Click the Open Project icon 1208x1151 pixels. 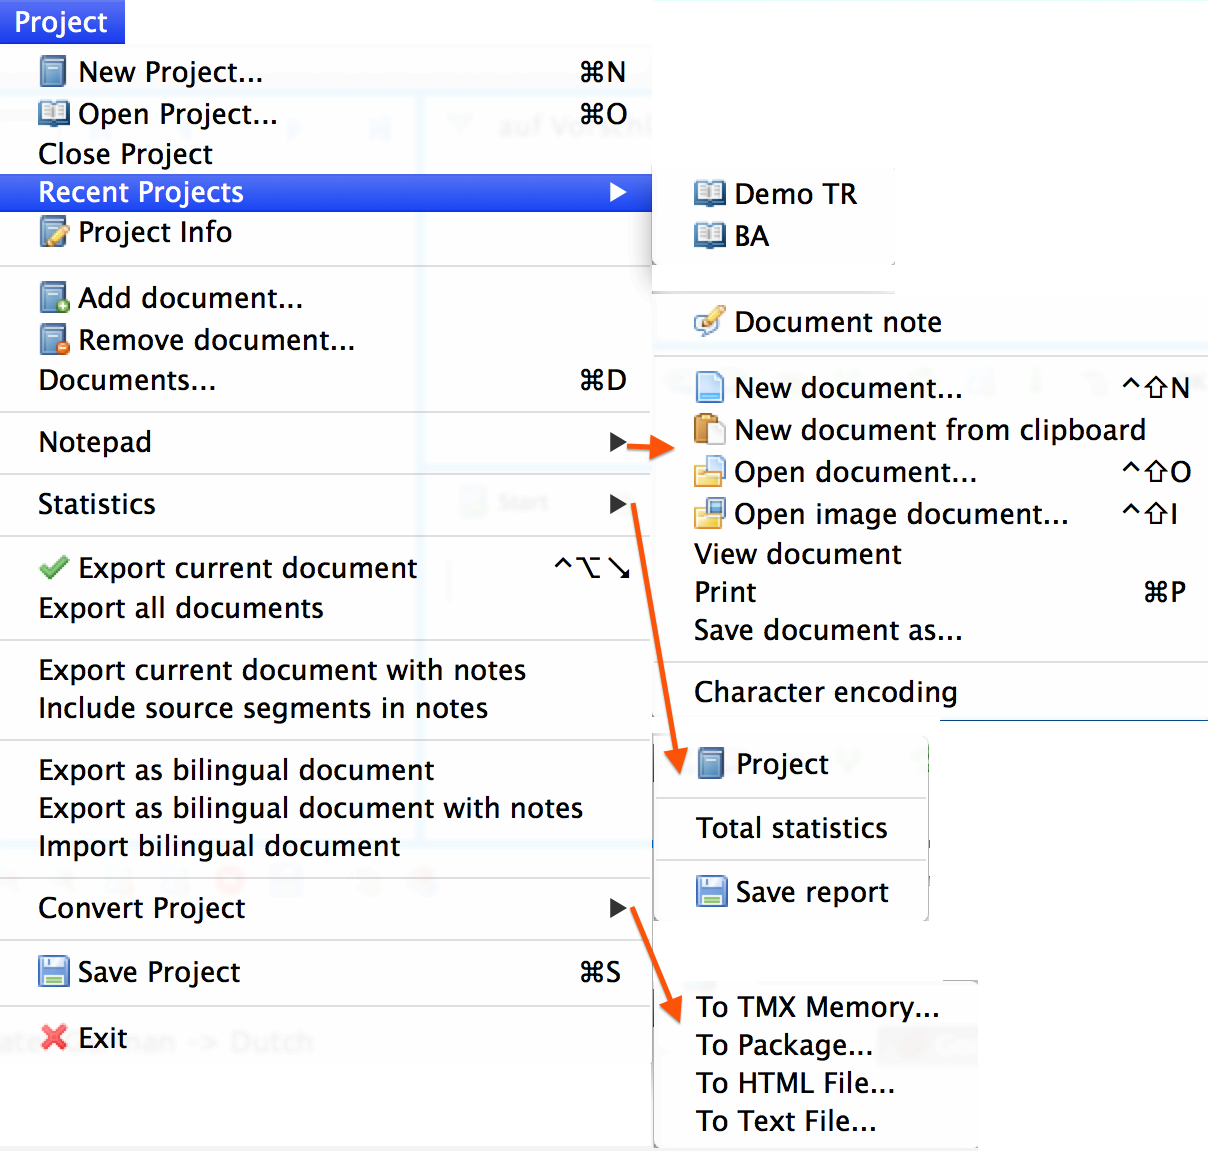coord(54,114)
